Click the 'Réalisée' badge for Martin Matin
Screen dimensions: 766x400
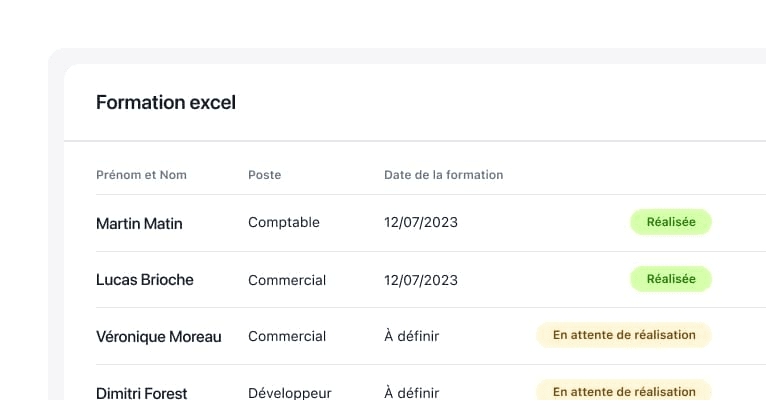pos(671,222)
